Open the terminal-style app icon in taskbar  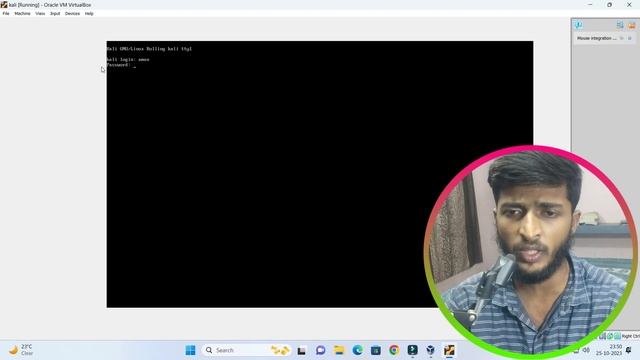(x=412, y=350)
